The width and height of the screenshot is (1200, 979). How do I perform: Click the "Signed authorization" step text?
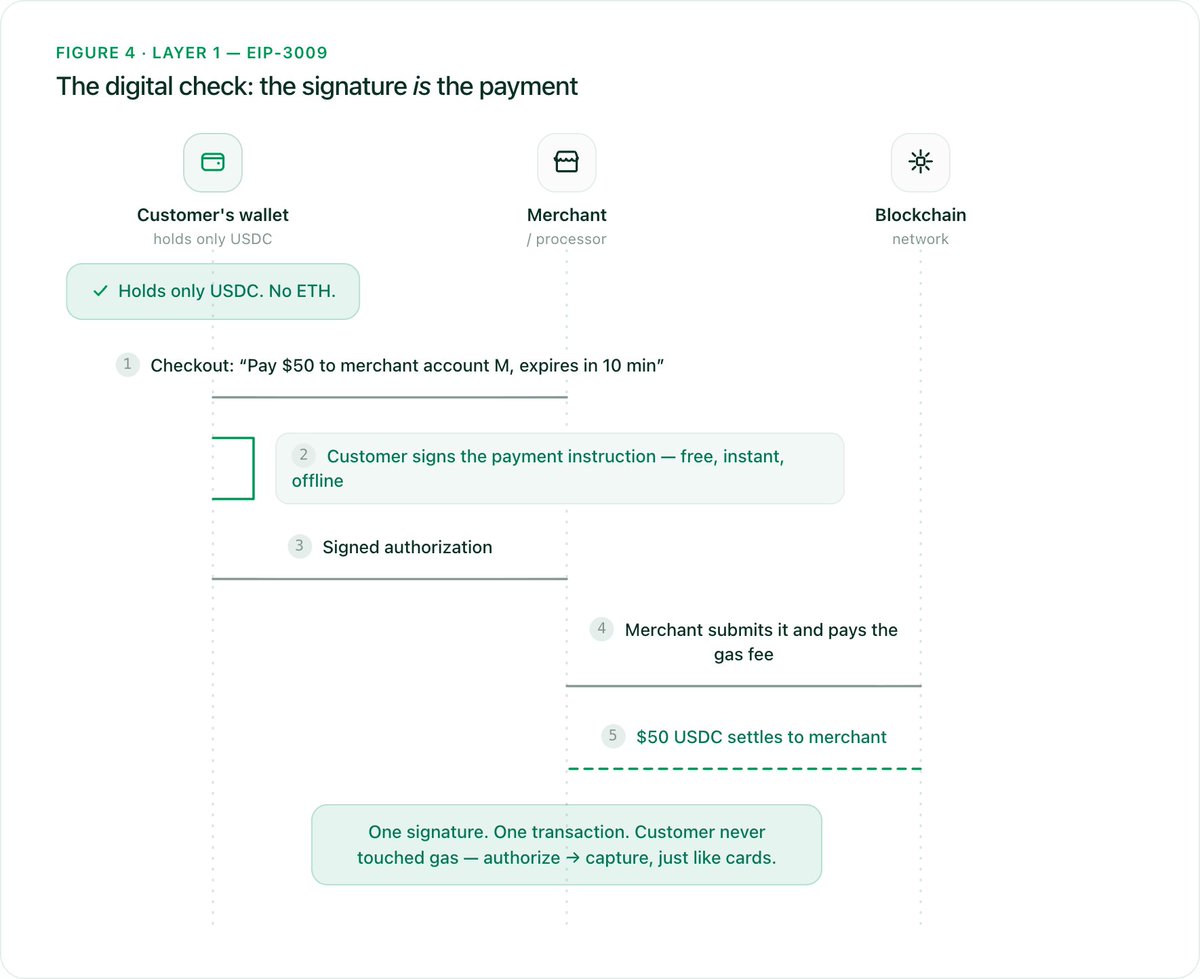(x=407, y=547)
